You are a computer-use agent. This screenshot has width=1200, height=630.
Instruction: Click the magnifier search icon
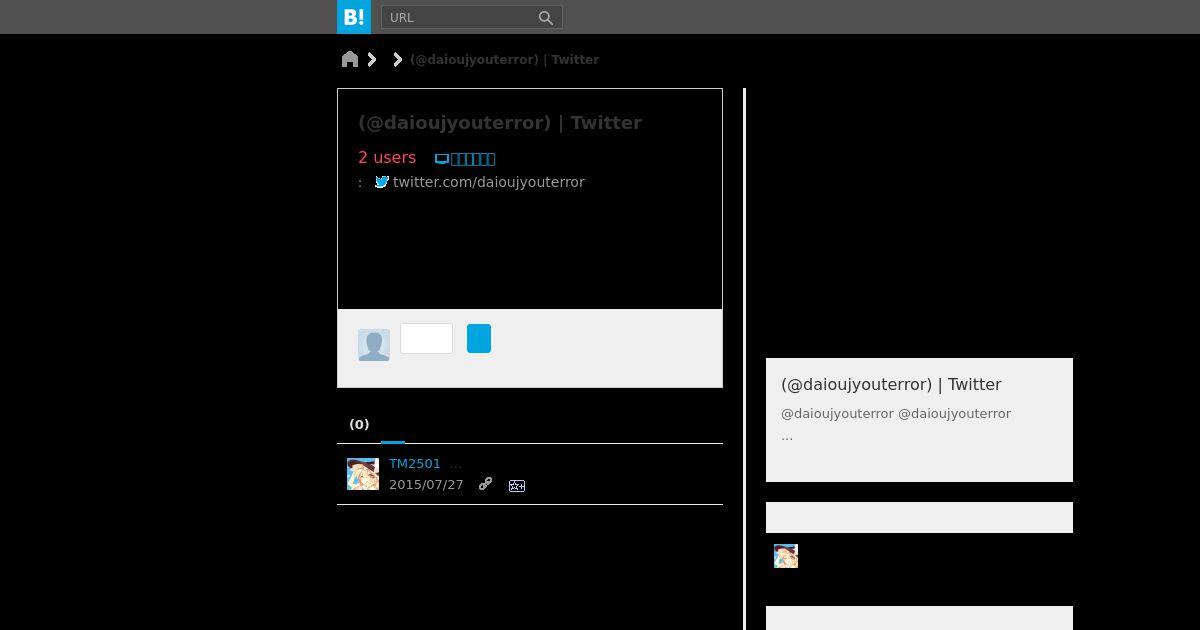point(546,17)
